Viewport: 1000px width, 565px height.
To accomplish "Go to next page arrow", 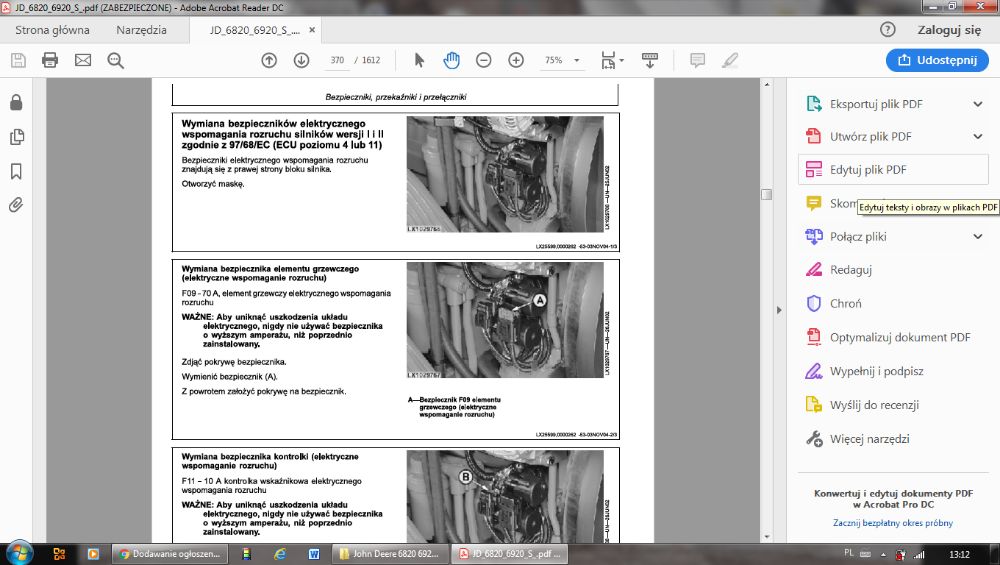I will [301, 61].
